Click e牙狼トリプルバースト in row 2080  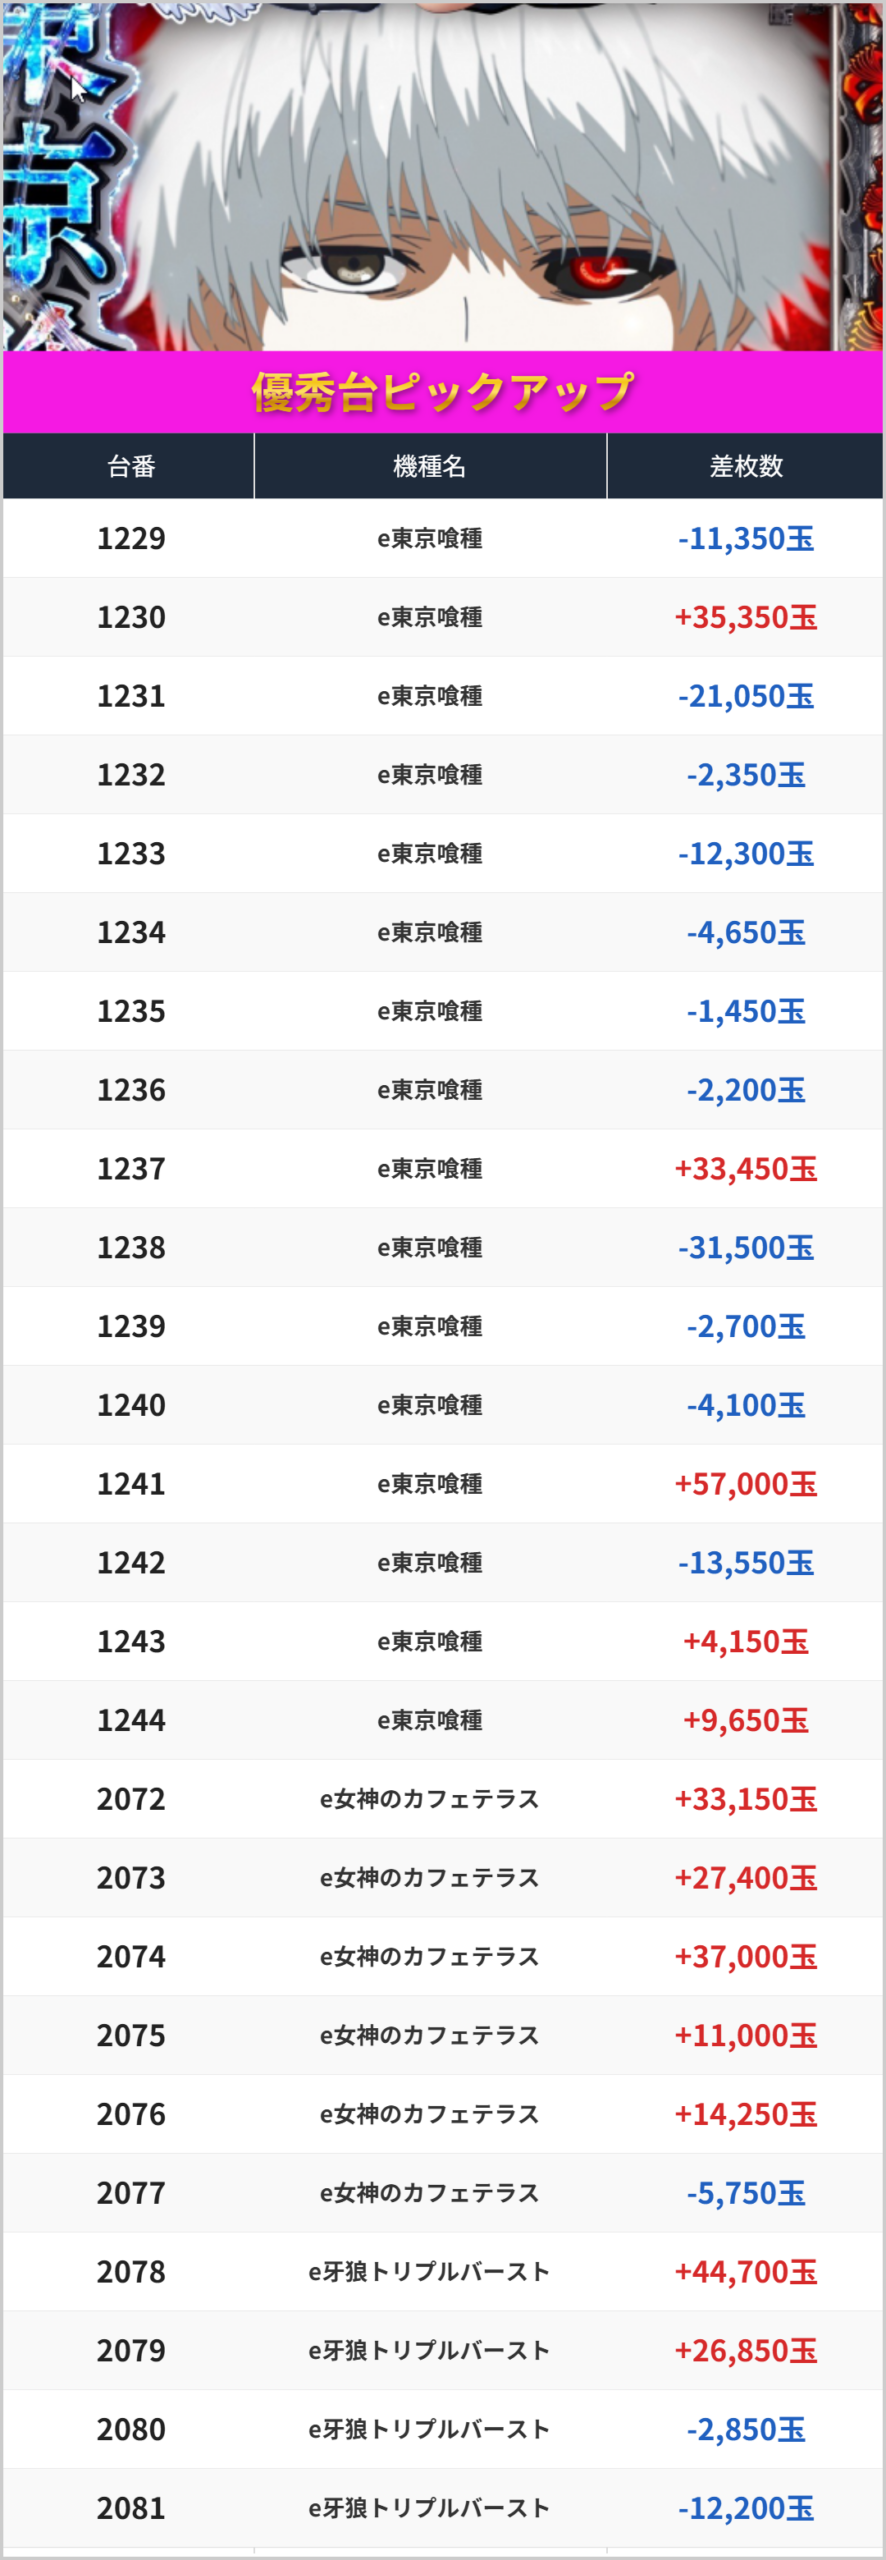click(430, 2429)
